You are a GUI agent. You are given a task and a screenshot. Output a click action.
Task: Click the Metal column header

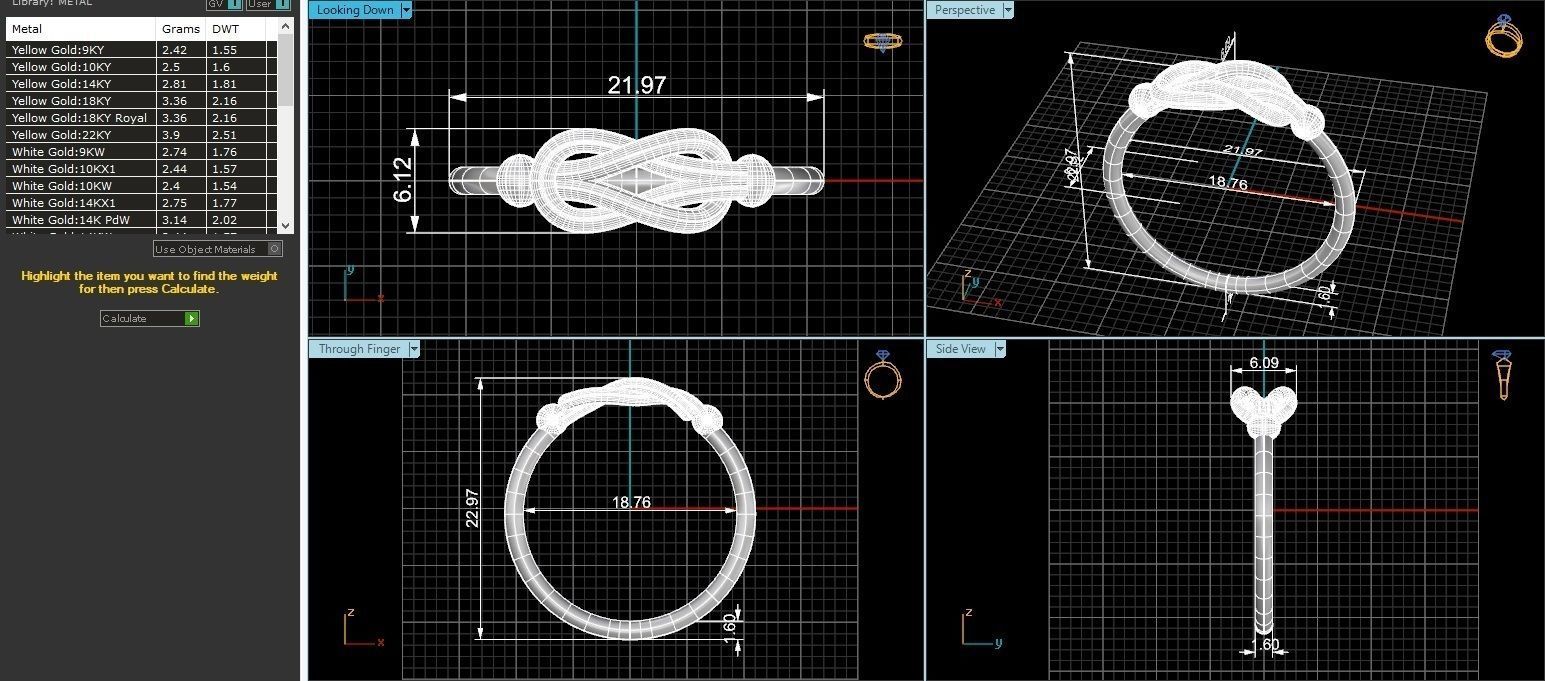click(82, 29)
